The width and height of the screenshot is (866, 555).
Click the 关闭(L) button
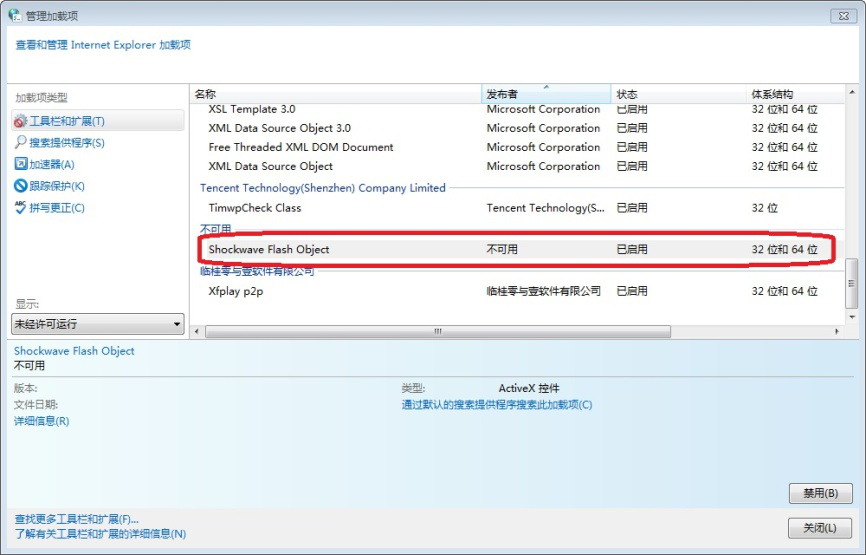click(820, 528)
